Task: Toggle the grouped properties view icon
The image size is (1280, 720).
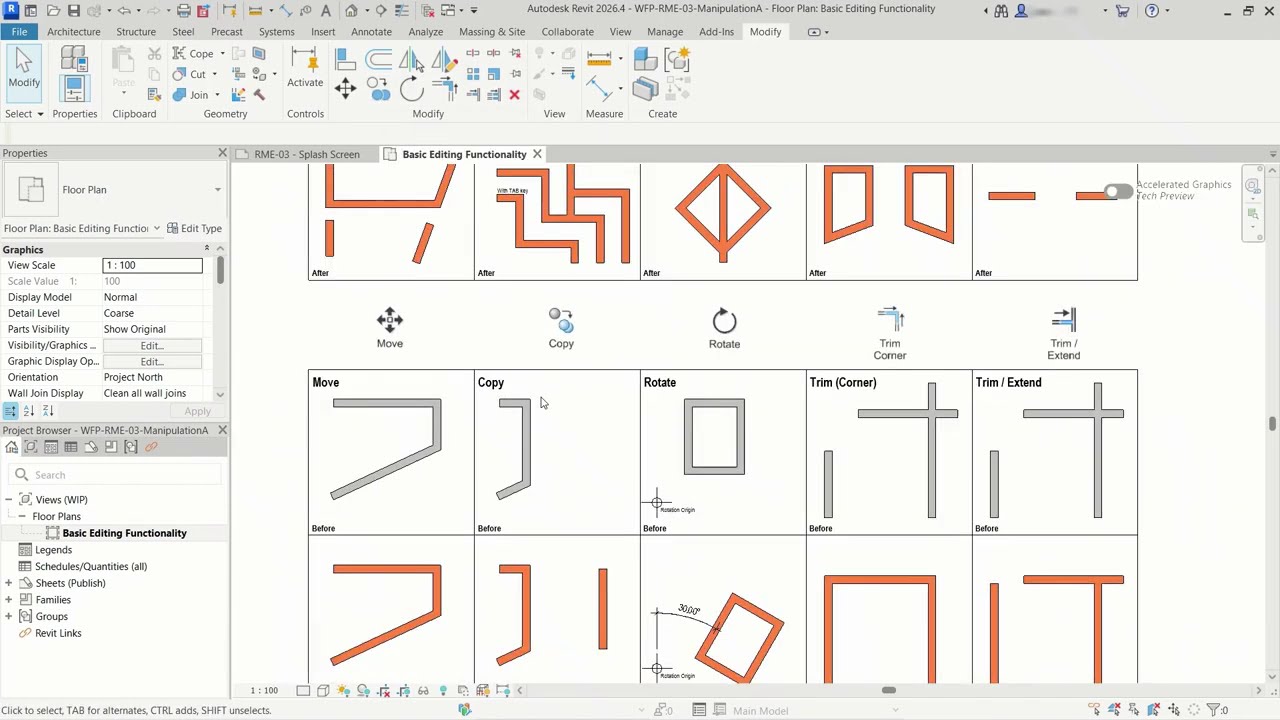Action: point(10,411)
